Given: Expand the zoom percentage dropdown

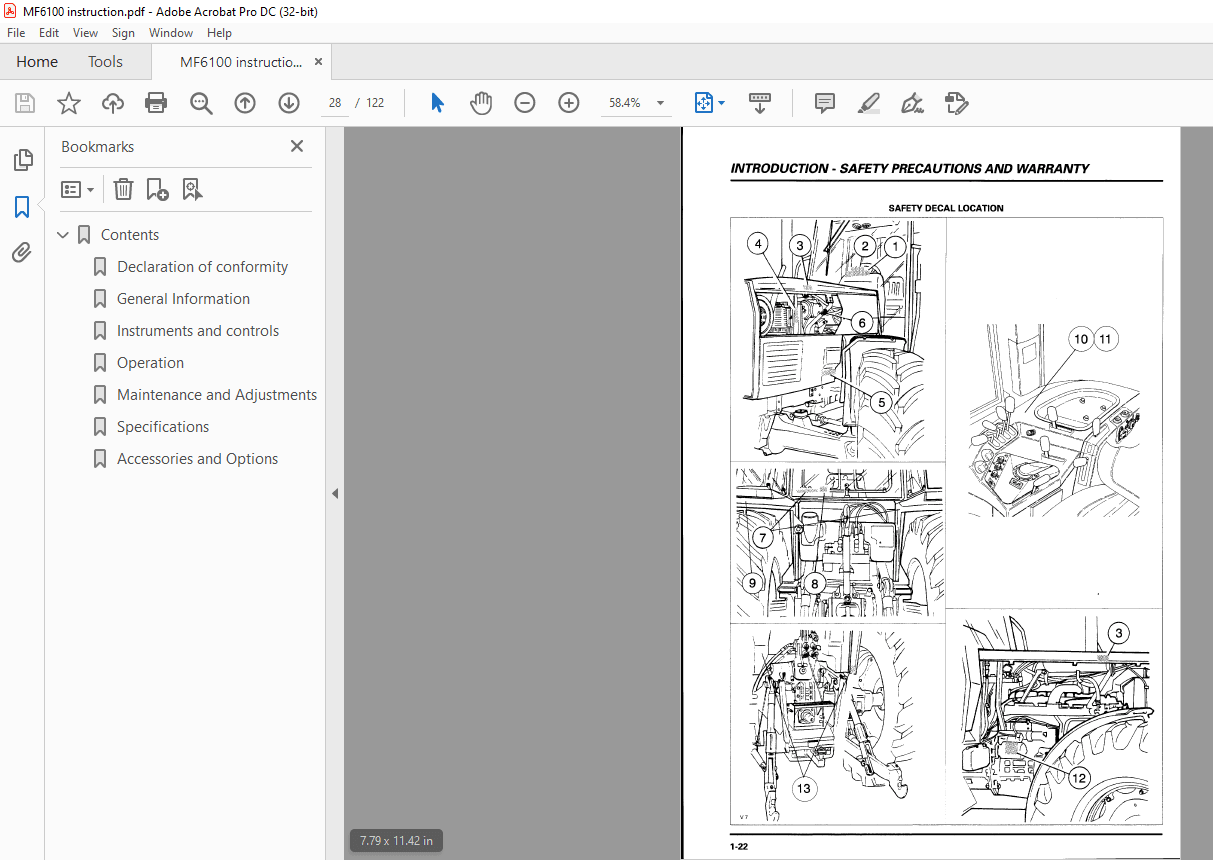Looking at the screenshot, I should (660, 102).
